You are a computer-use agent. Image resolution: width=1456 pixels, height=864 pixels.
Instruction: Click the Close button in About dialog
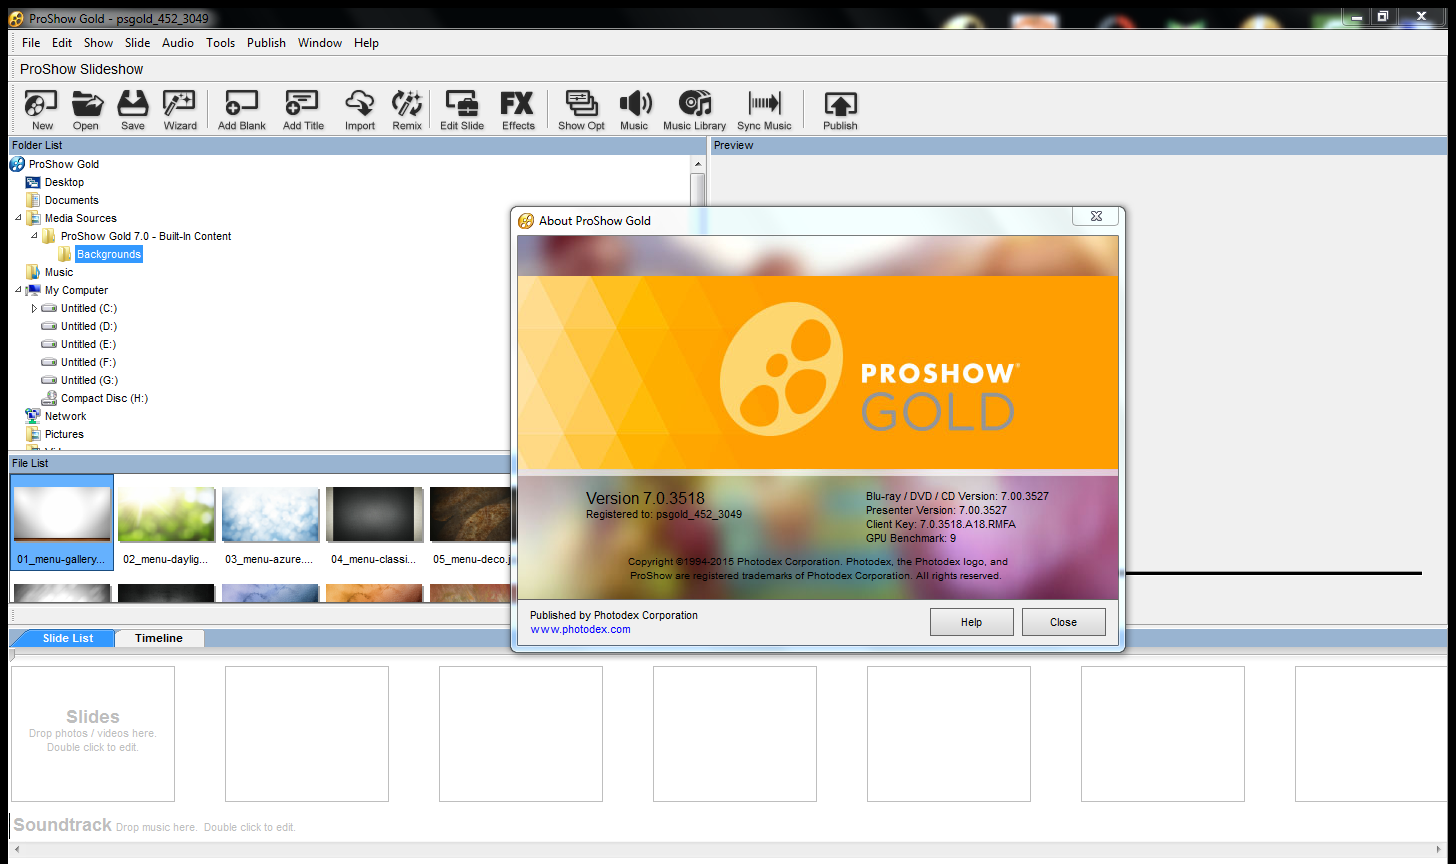[x=1063, y=622]
